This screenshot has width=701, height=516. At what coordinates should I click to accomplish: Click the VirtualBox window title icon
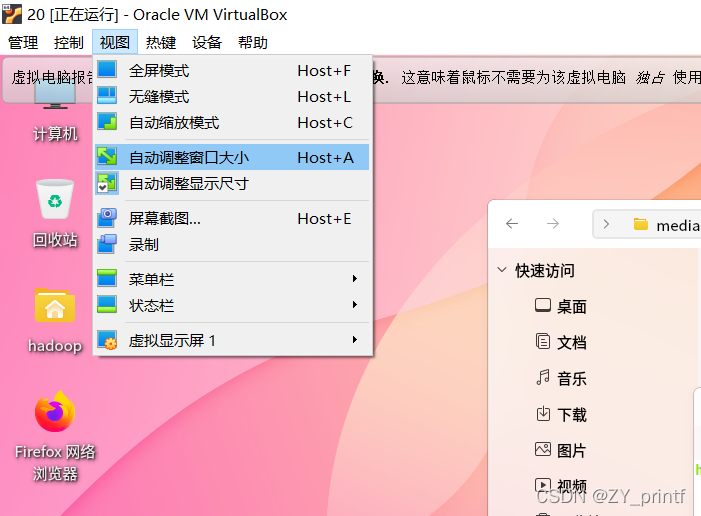pos(12,14)
